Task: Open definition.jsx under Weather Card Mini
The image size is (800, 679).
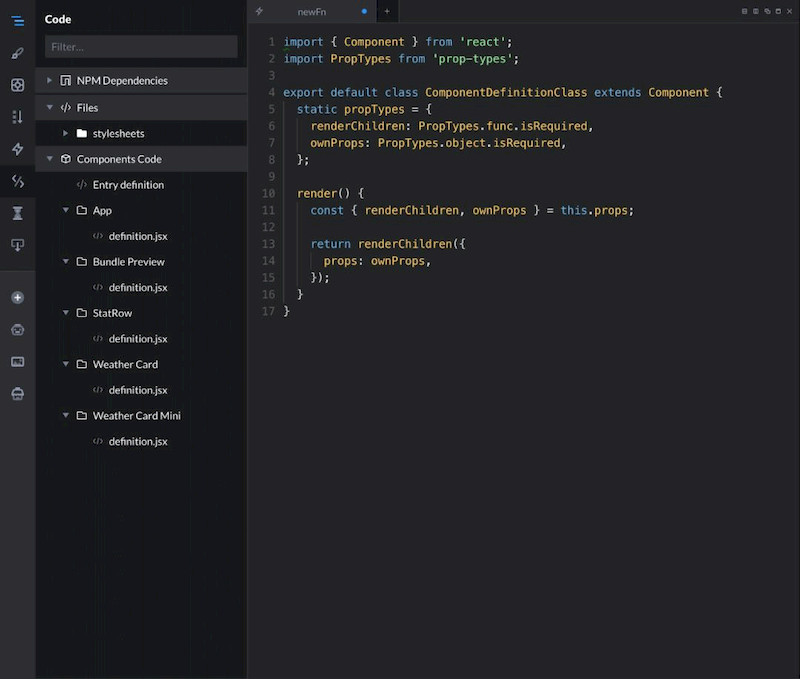Action: [138, 442]
